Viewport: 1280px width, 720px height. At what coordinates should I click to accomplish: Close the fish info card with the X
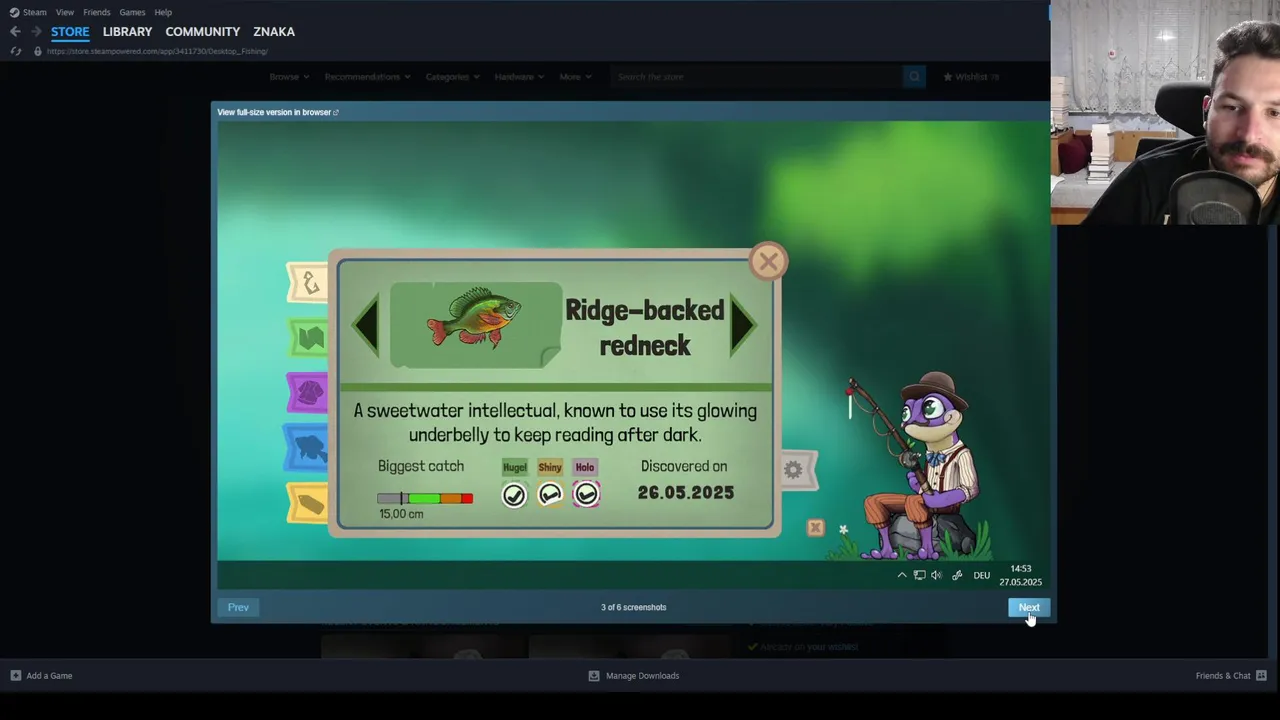click(768, 262)
